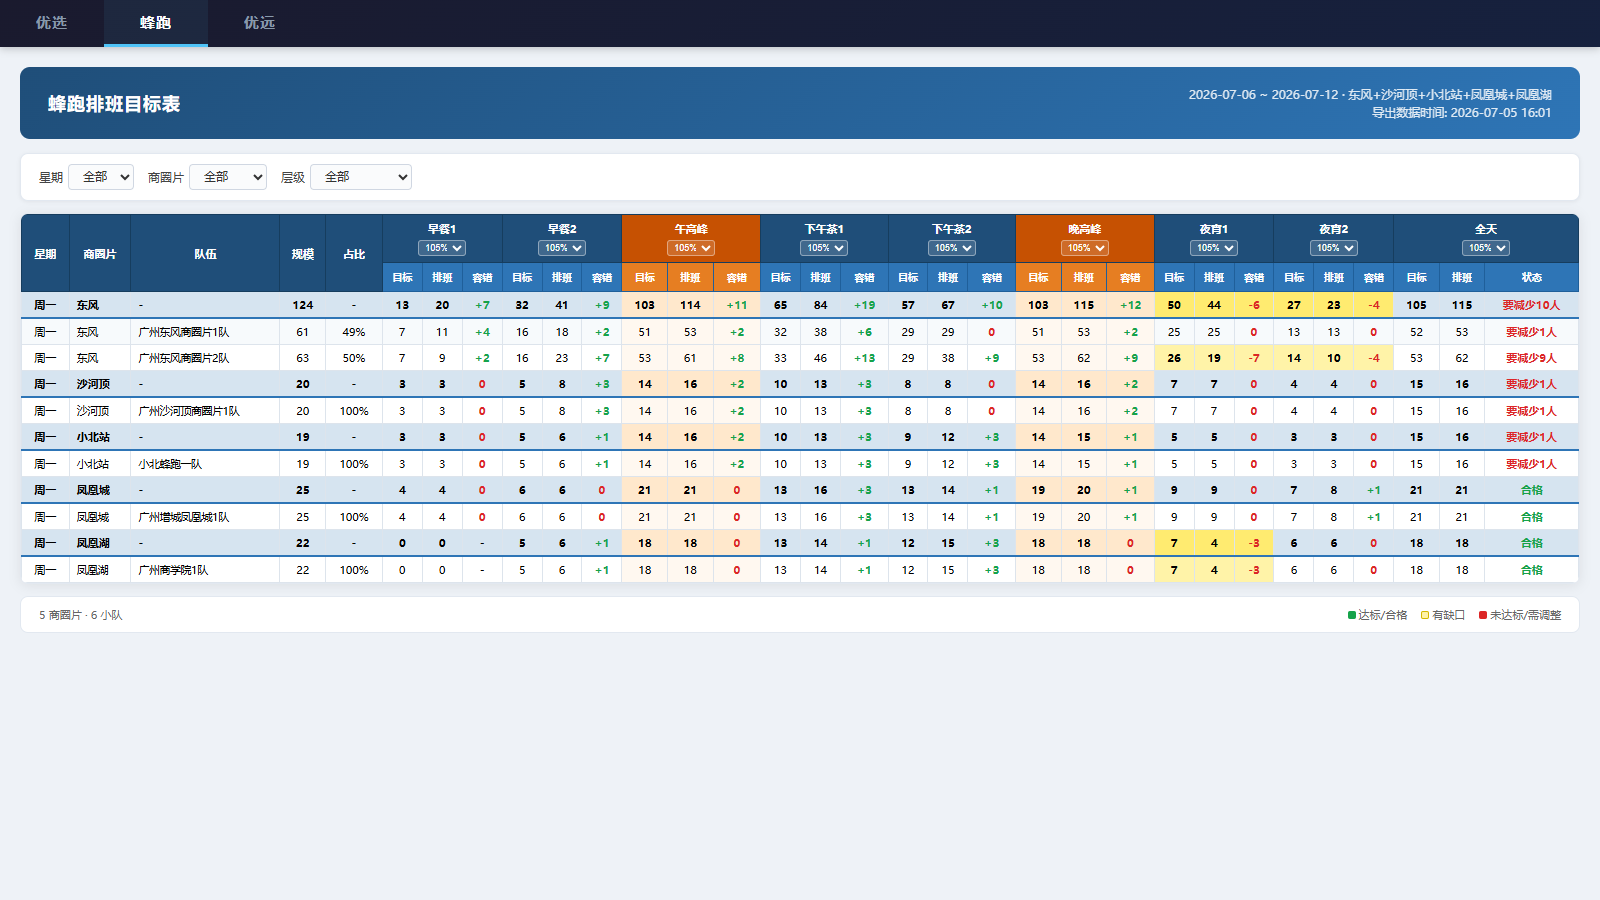
Task: Open the 早餐1 percentage dropdown
Action: tap(442, 248)
